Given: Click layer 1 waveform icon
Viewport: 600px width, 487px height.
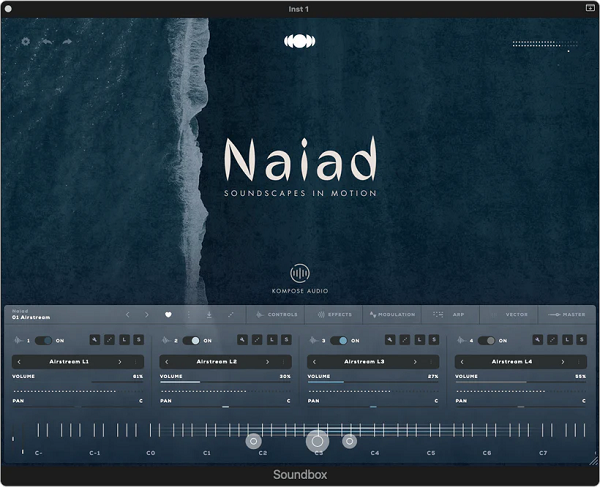Looking at the screenshot, I should 18,340.
